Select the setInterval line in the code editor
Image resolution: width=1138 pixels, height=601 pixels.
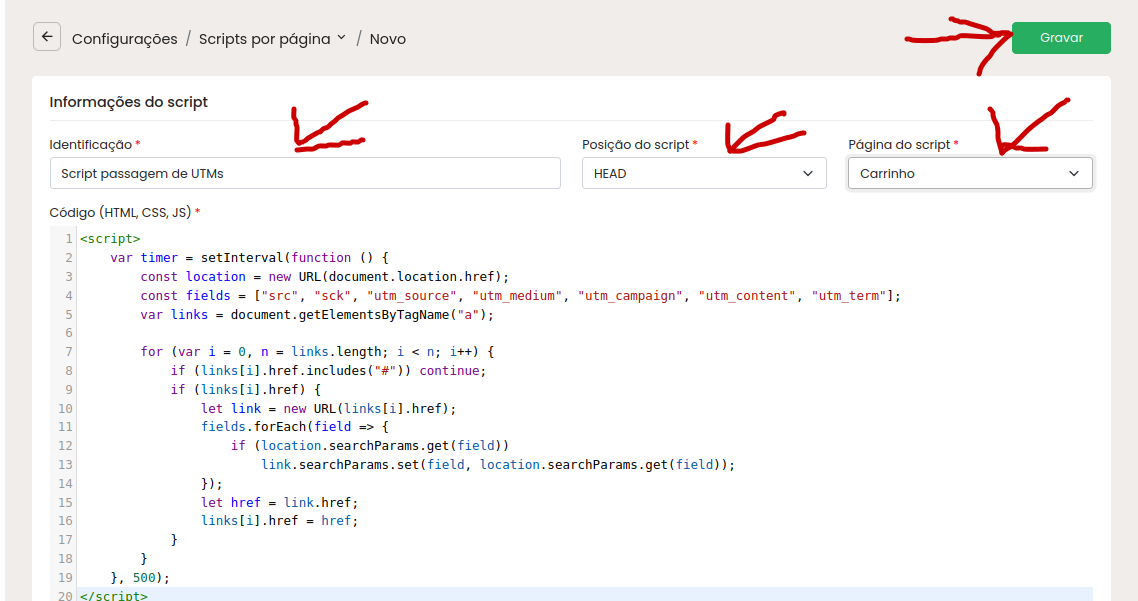(249, 258)
